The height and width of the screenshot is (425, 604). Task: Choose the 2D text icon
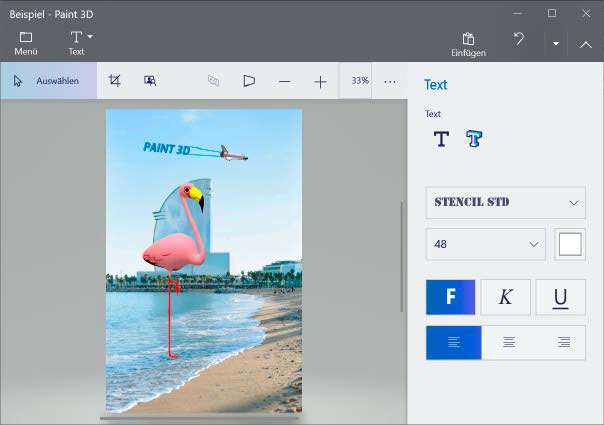coord(441,139)
